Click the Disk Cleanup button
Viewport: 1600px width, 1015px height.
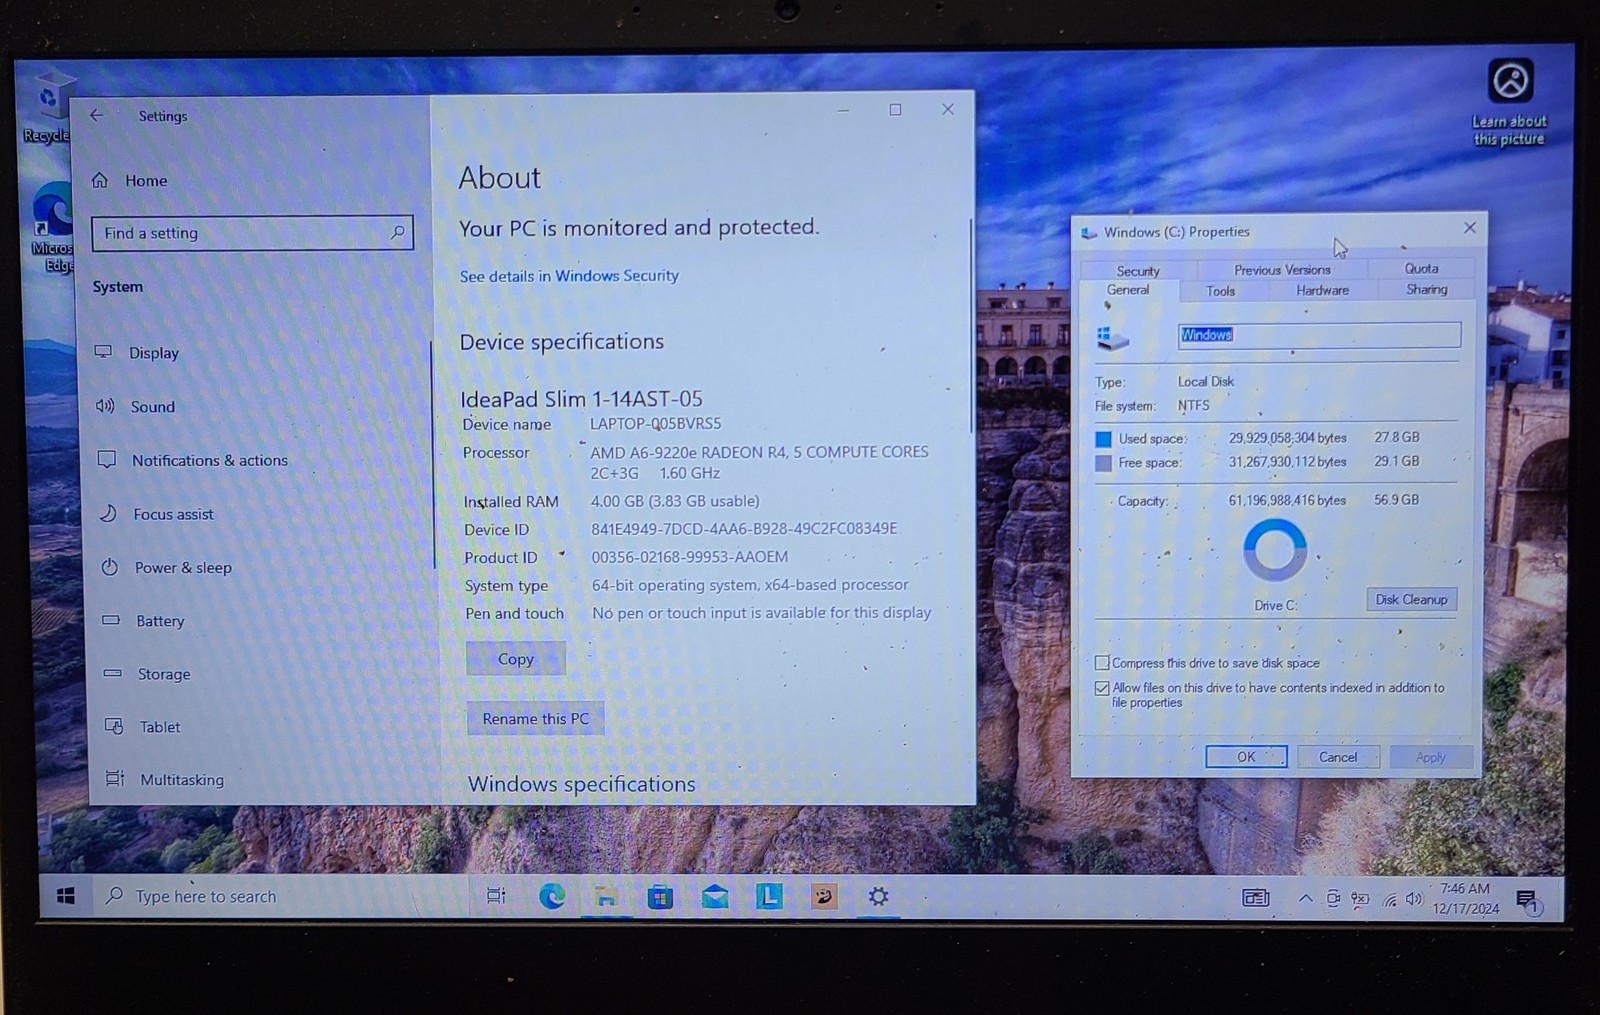pyautogui.click(x=1411, y=599)
